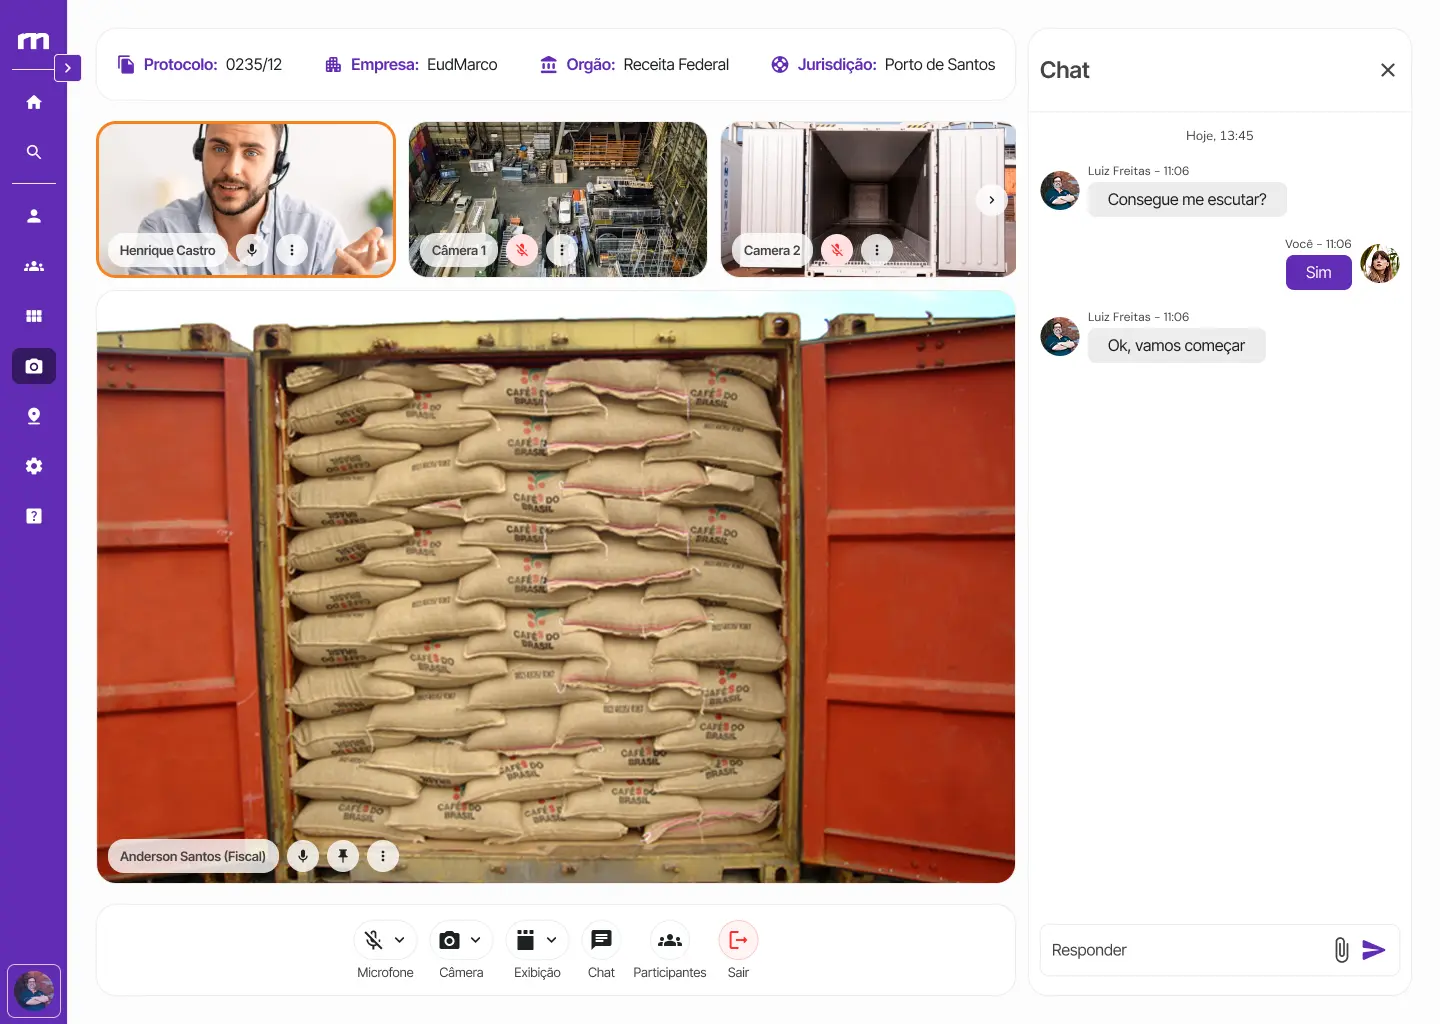Expand the Microfone options dropdown arrow
Screen dimensions: 1440x1024
(400, 940)
